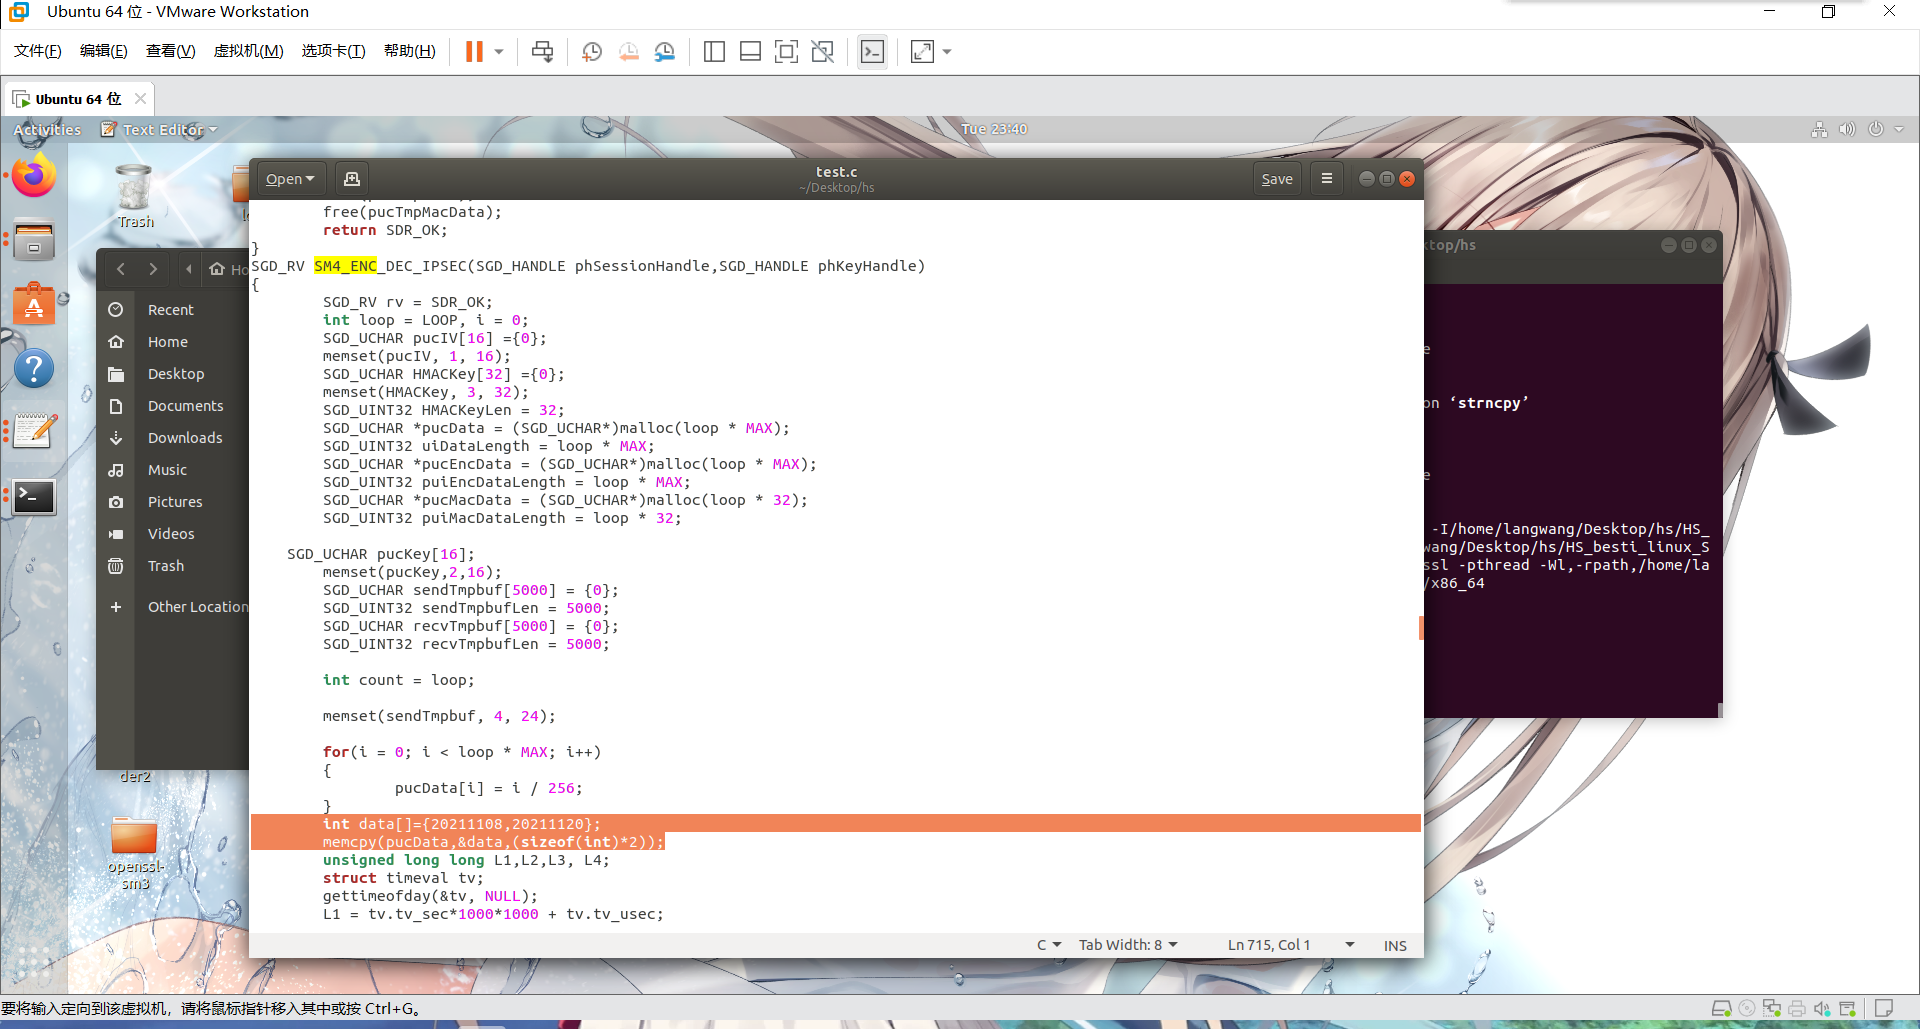The height and width of the screenshot is (1029, 1920).
Task: Revert to the previous snapshot icon
Action: pyautogui.click(x=628, y=51)
